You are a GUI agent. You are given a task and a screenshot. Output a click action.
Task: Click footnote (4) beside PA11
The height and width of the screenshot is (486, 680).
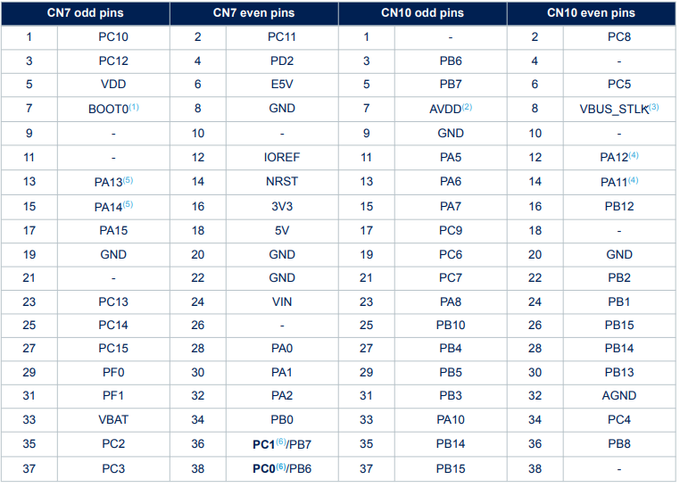click(x=633, y=179)
